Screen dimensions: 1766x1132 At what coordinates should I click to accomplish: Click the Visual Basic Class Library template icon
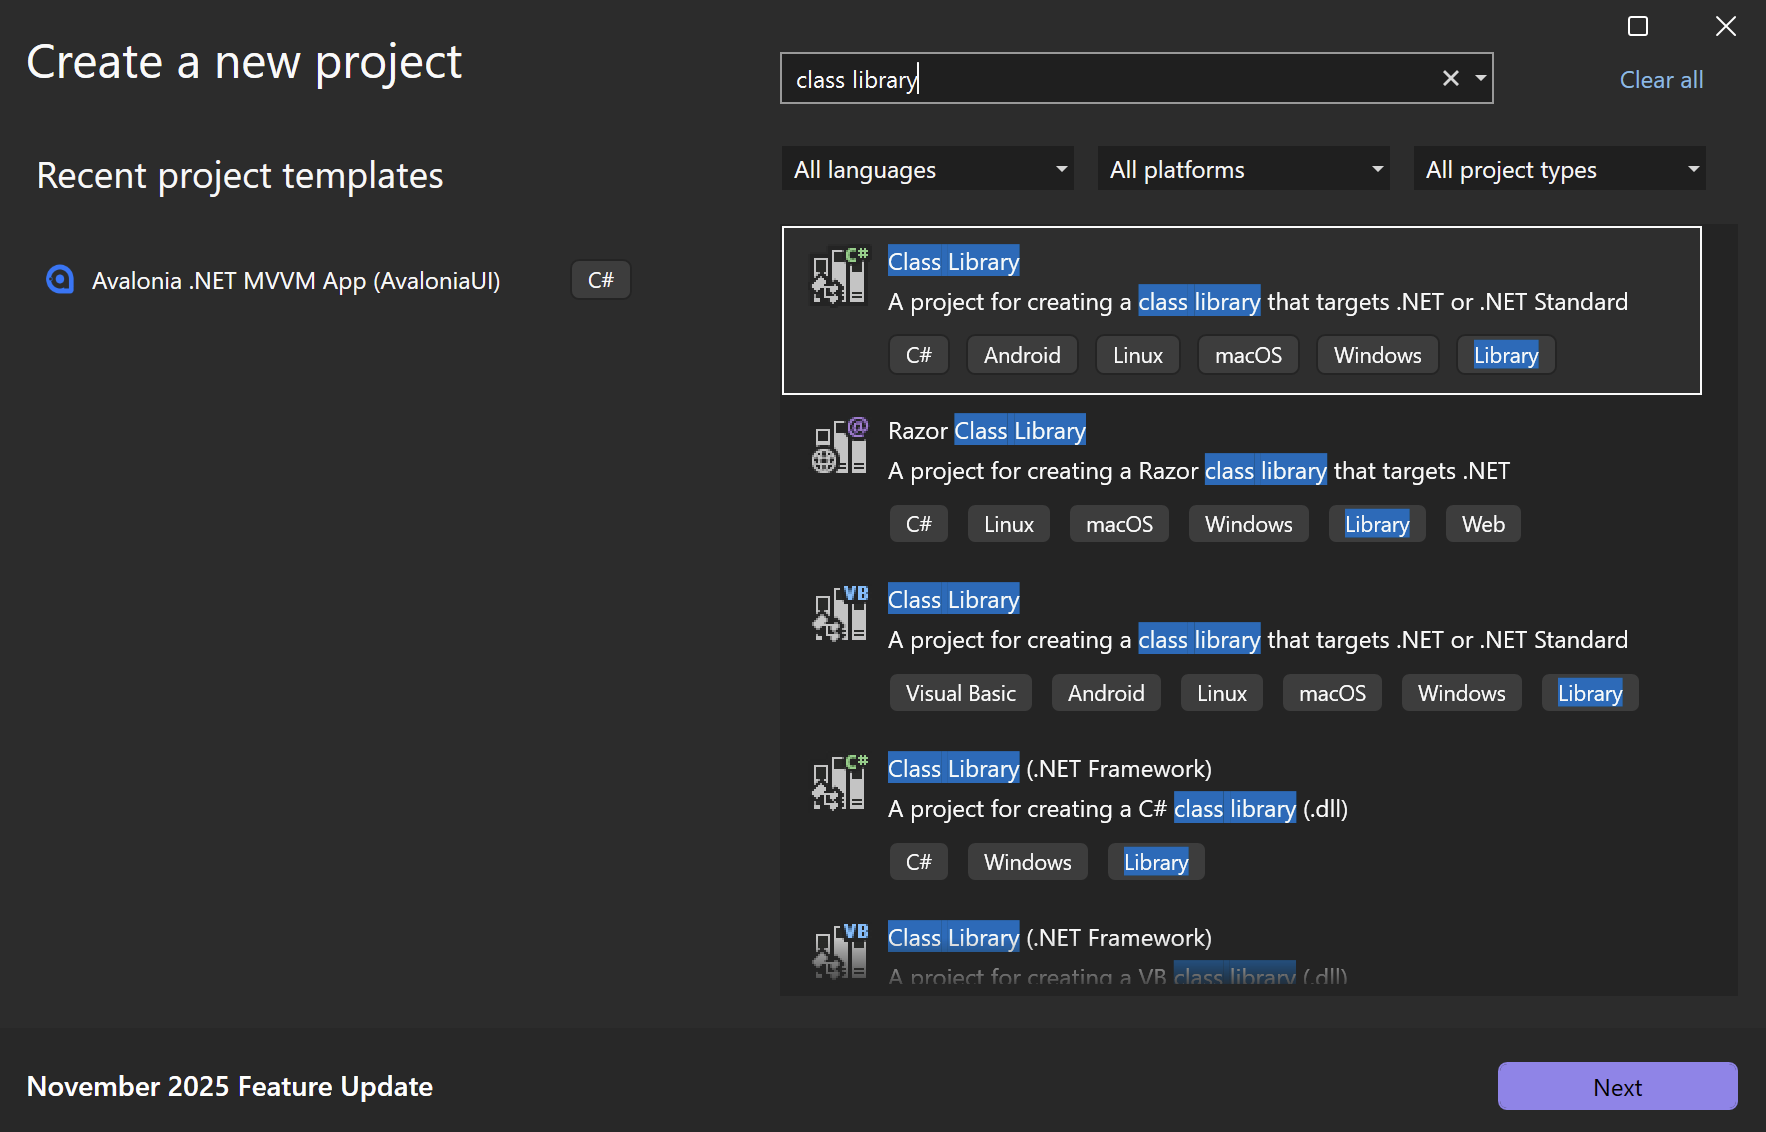coord(839,614)
